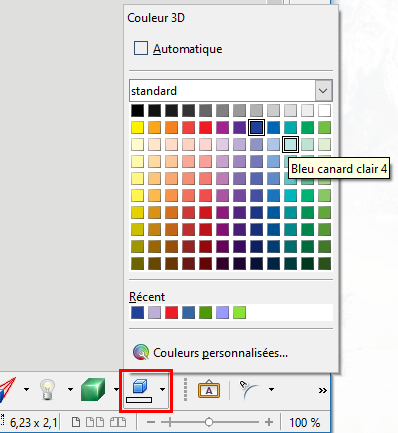The image size is (398, 433).
Task: Click the red Direction arrow icon
Action: (x=8, y=389)
